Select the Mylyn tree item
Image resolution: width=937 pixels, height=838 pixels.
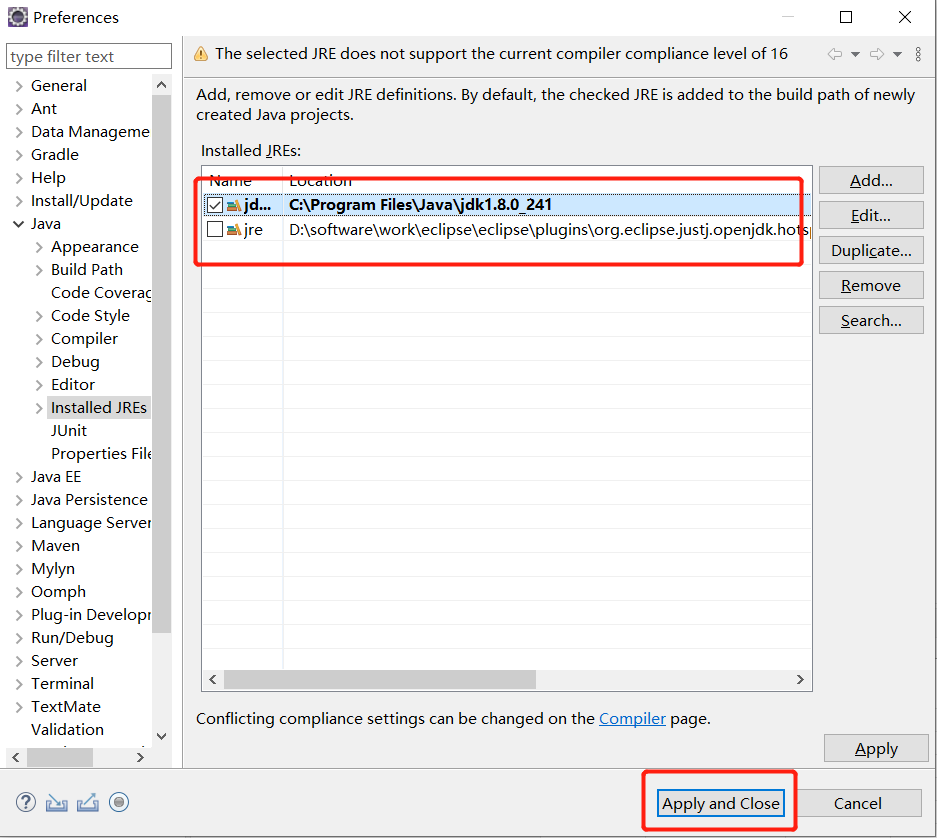pos(53,569)
